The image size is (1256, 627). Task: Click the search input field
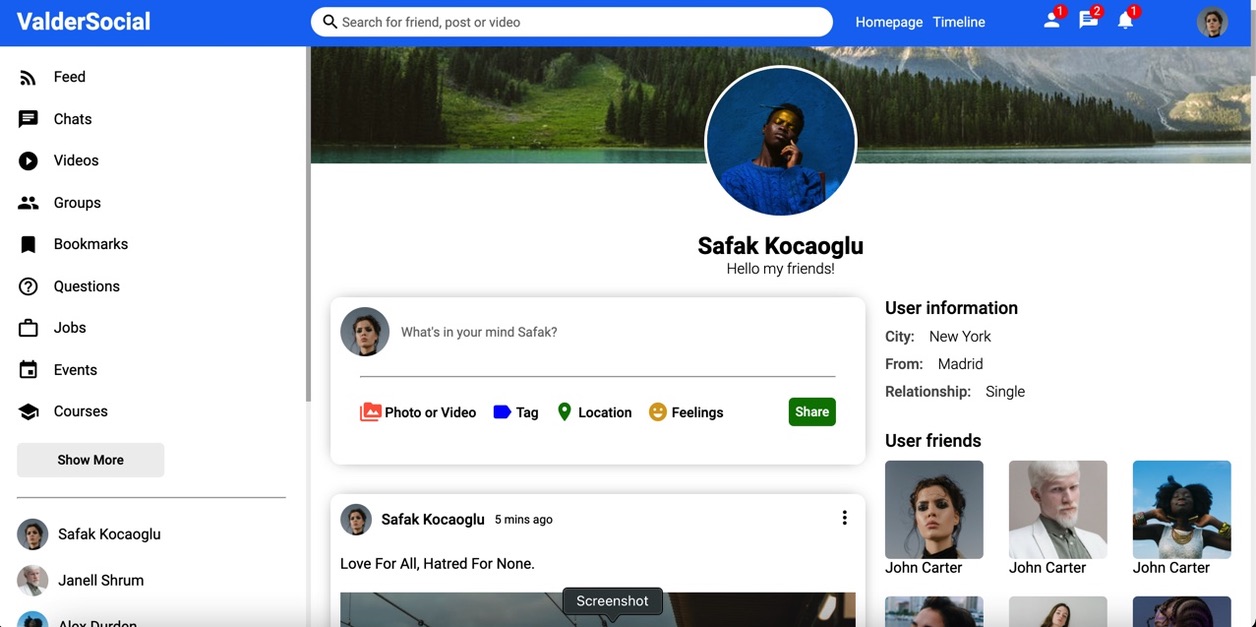point(580,22)
